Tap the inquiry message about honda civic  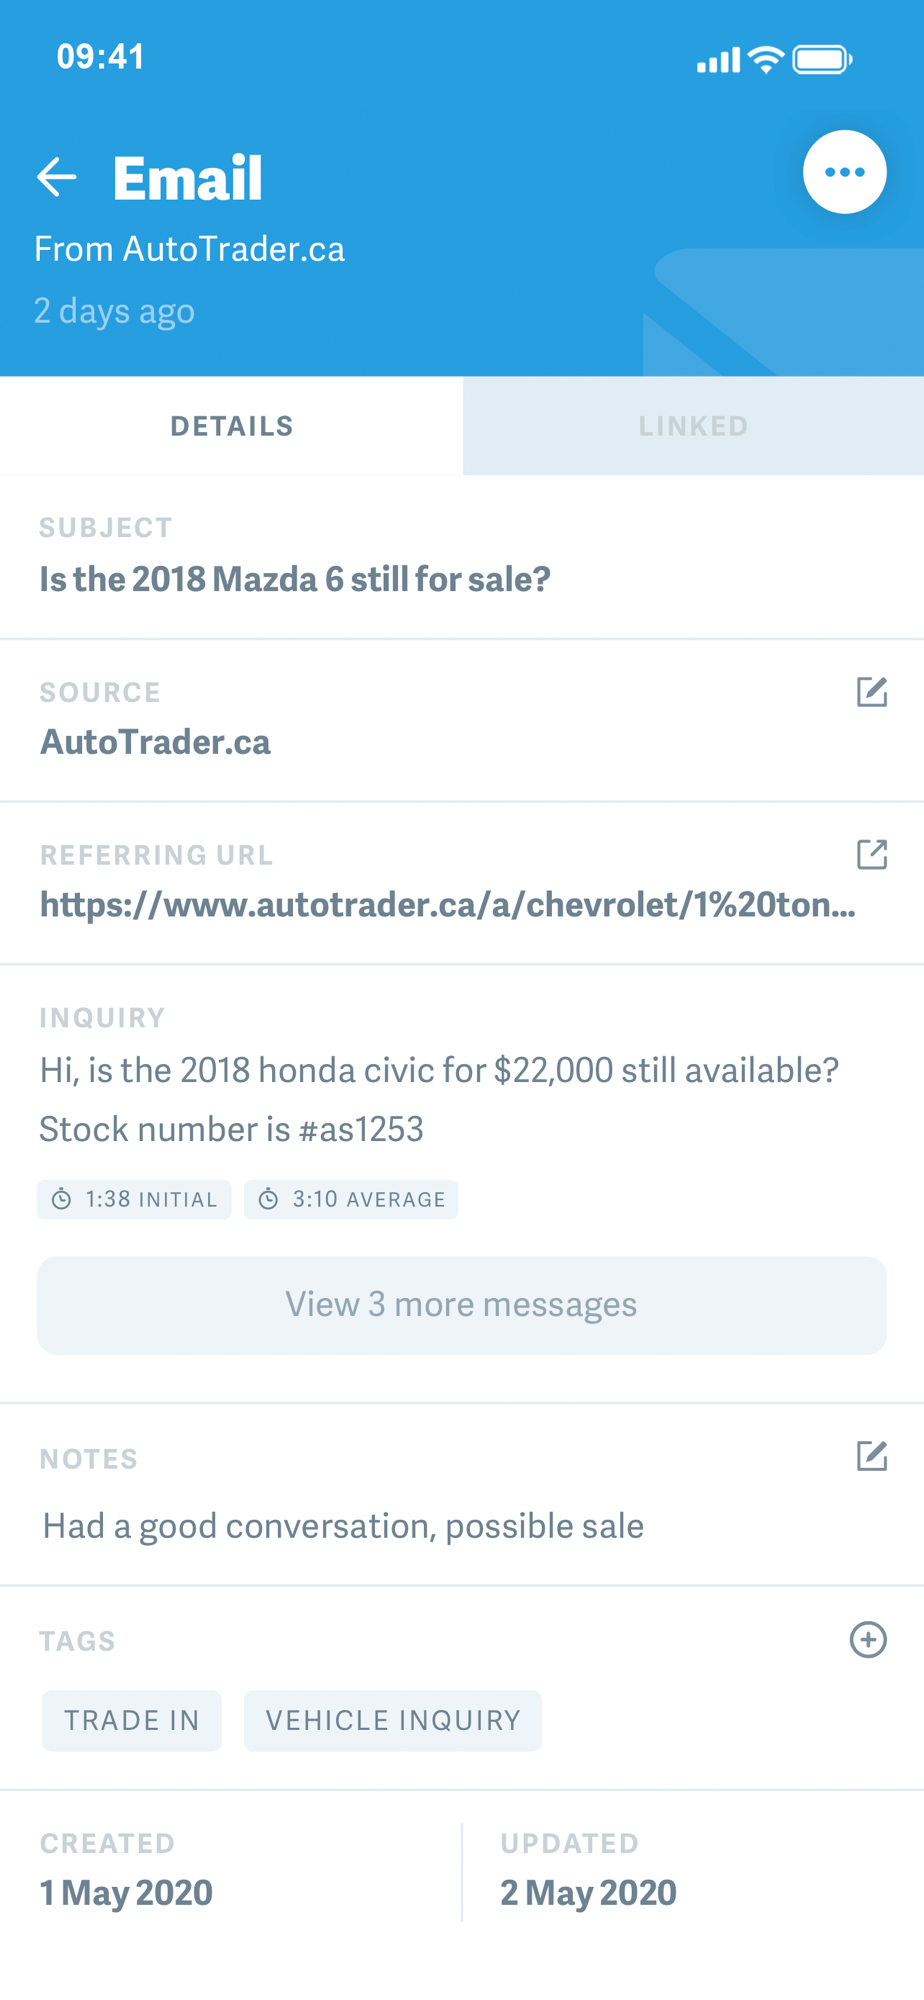pos(439,1099)
